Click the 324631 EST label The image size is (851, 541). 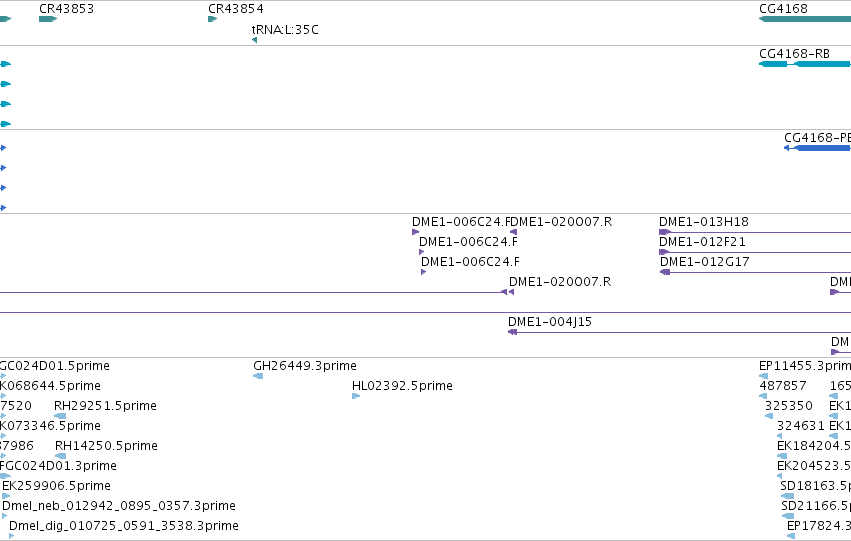pyautogui.click(x=801, y=425)
